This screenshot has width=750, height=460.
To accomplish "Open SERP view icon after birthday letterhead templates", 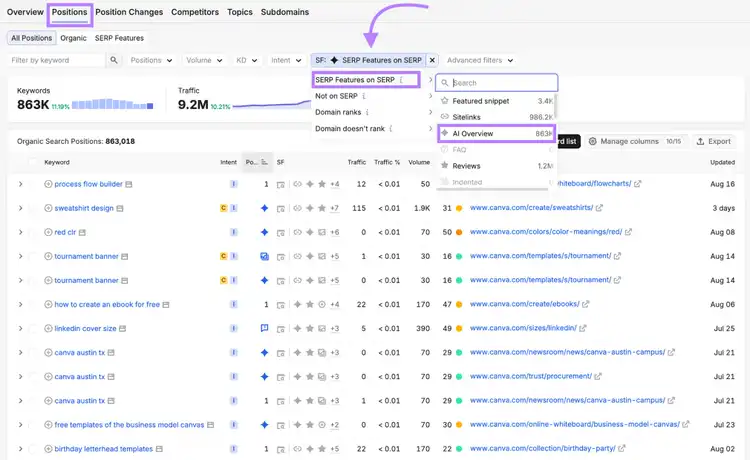I will coord(159,449).
